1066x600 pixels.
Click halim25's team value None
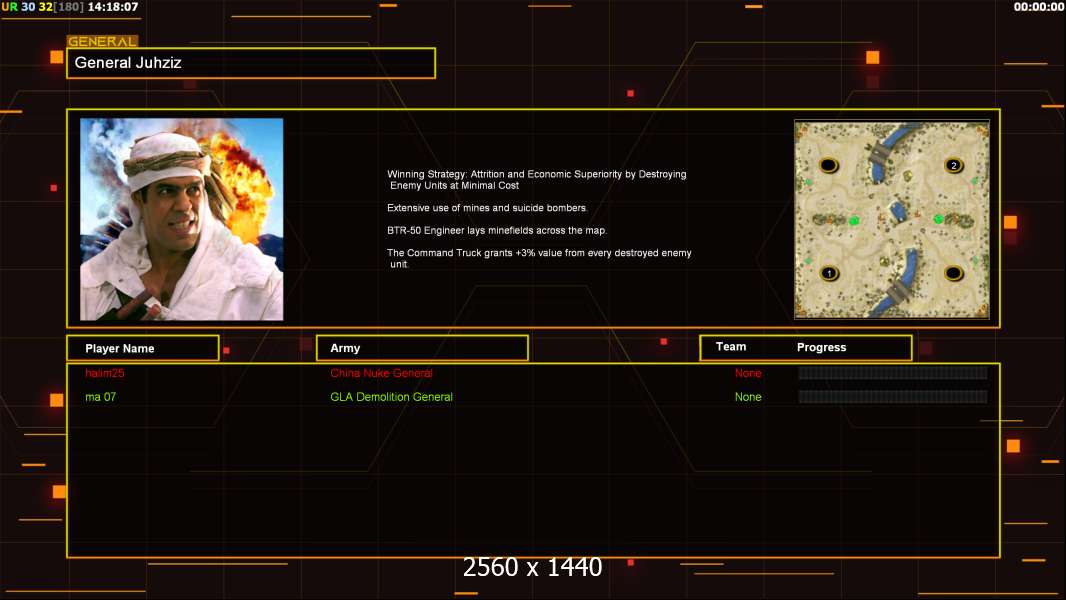point(748,373)
